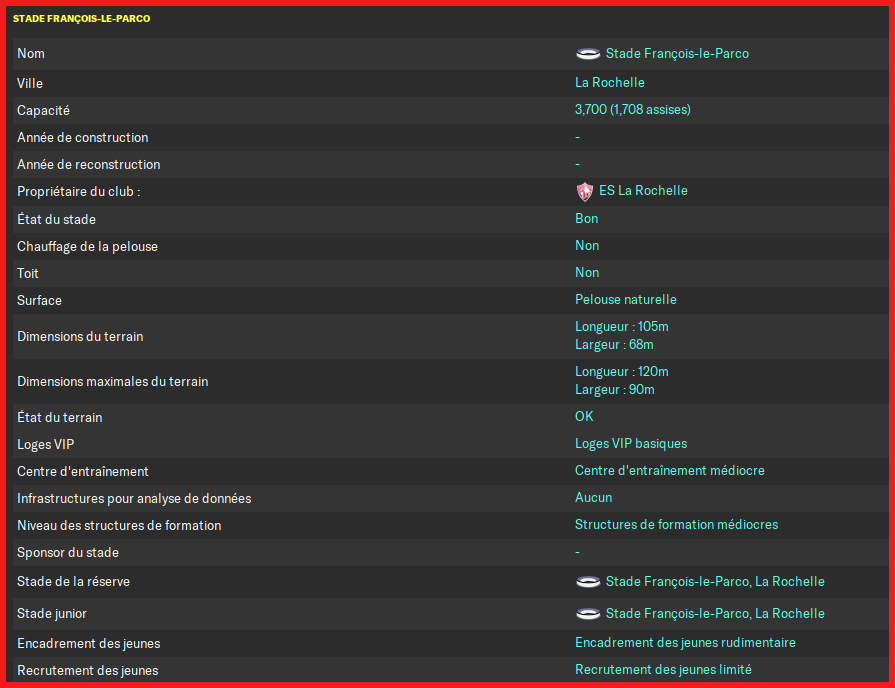Viewport: 895px width, 688px height.
Task: Click the capacity value 3,700 (1,708 assises)
Action: [x=632, y=110]
